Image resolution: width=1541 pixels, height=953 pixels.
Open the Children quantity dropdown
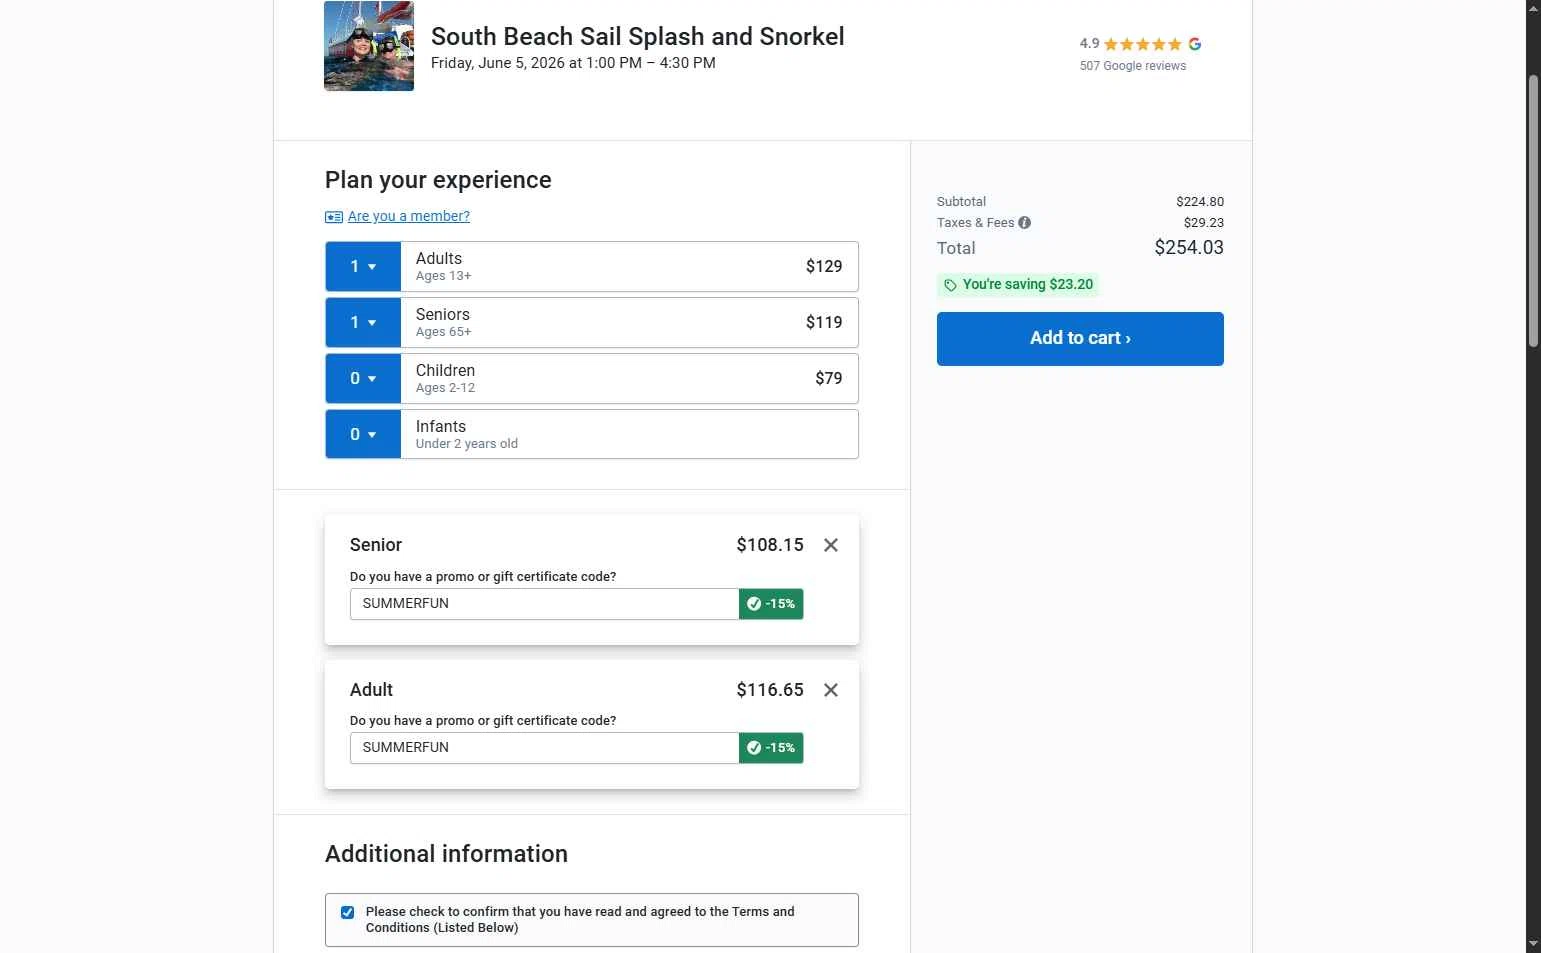tap(363, 379)
